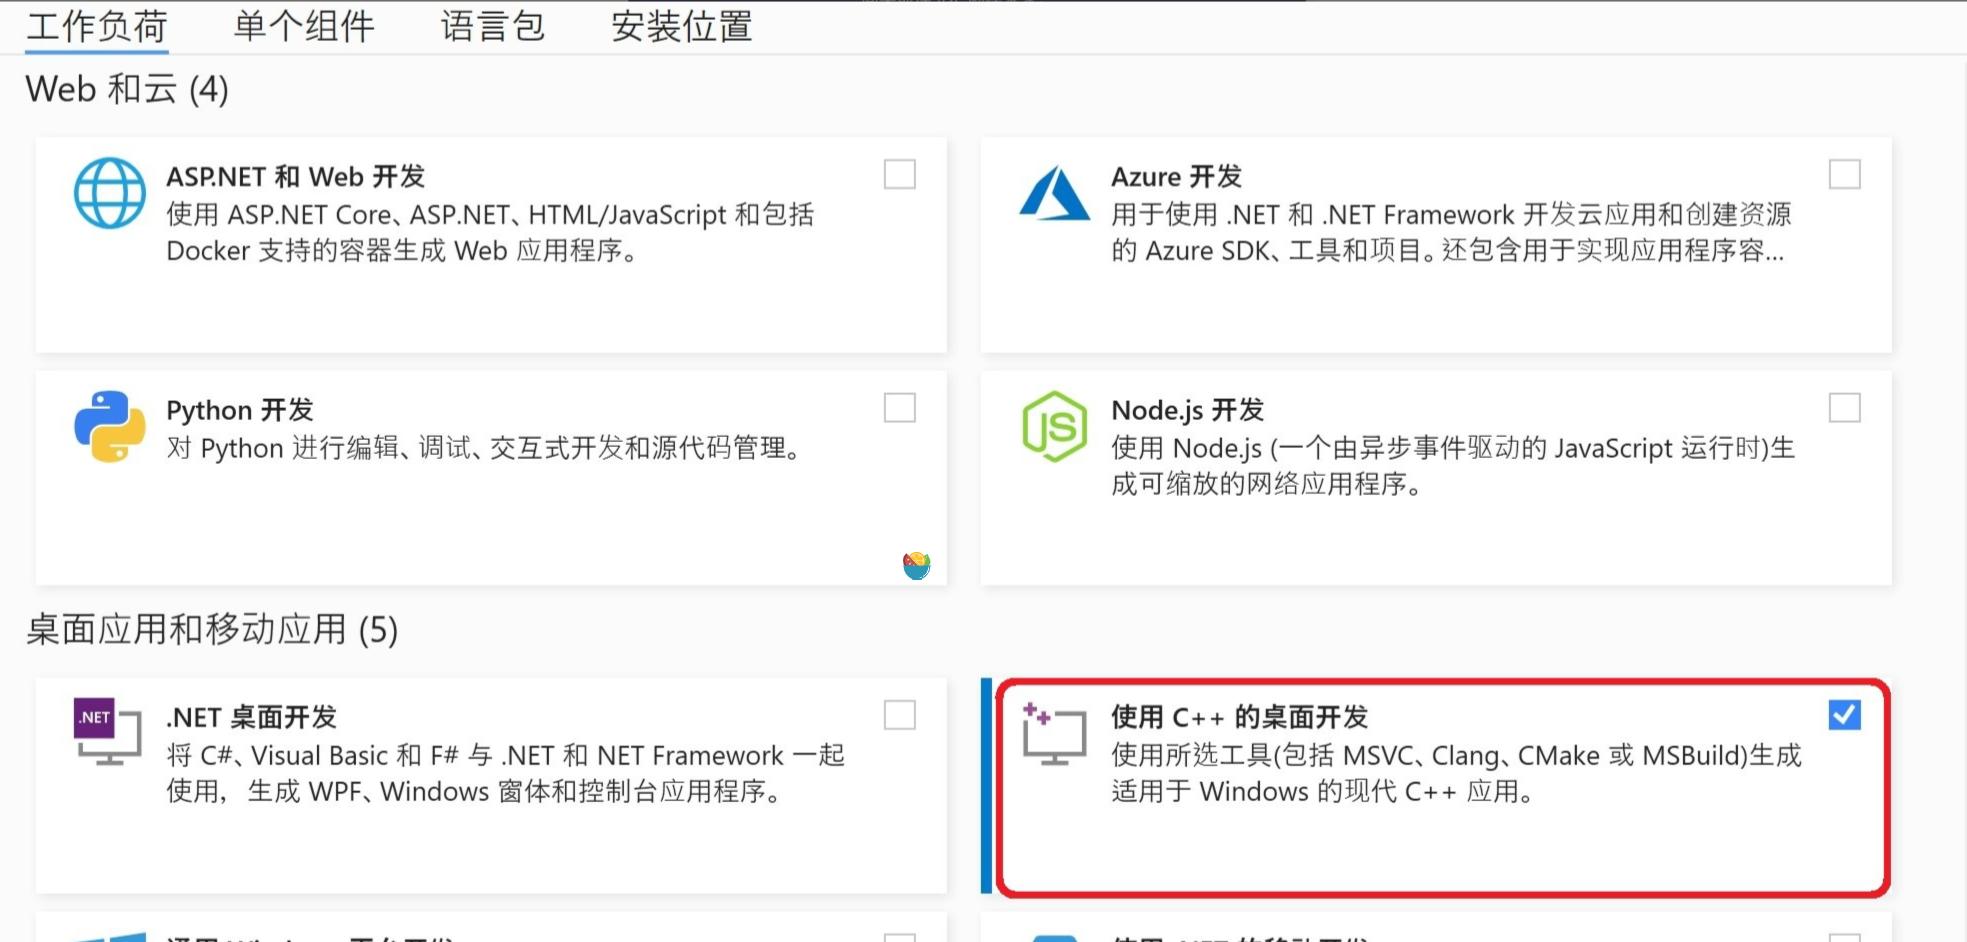The height and width of the screenshot is (942, 1967).
Task: Open the 单个组件 tab
Action: tap(304, 27)
